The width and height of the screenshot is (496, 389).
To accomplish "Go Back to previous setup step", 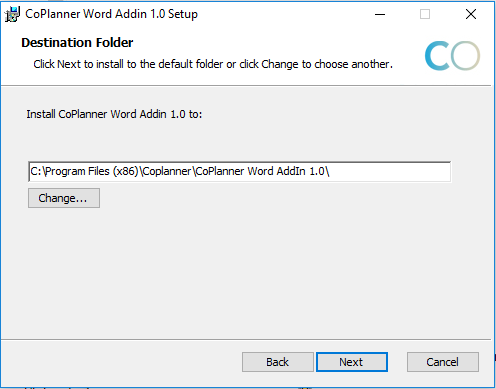I will pyautogui.click(x=278, y=362).
